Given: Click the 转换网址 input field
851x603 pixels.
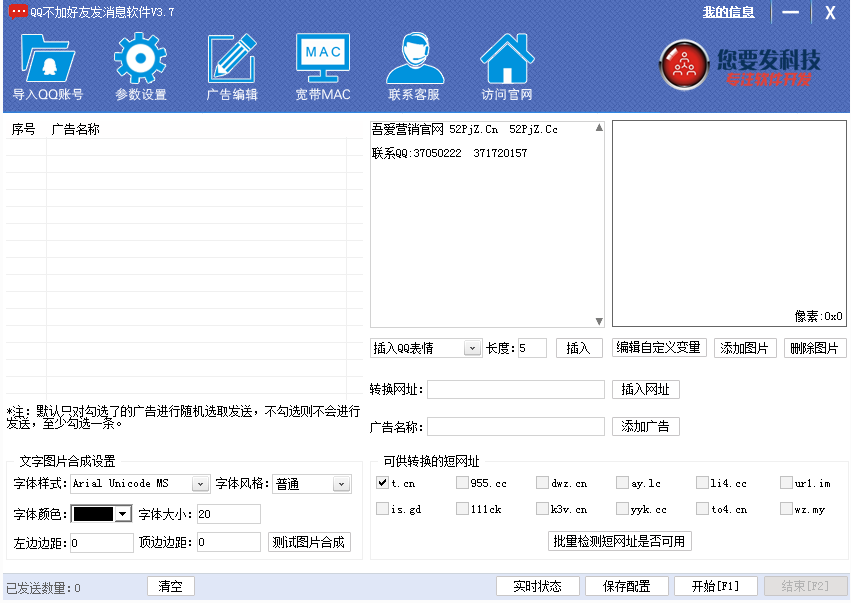Looking at the screenshot, I should (515, 390).
